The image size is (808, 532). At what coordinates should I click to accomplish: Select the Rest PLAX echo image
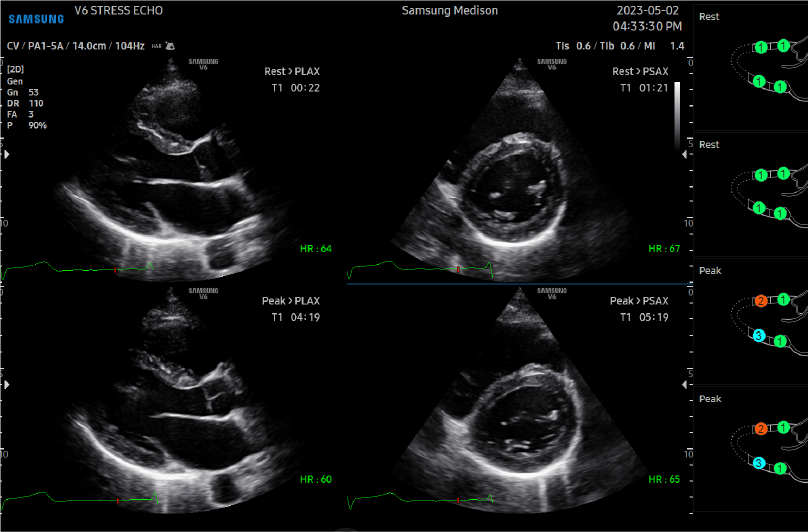[173, 170]
